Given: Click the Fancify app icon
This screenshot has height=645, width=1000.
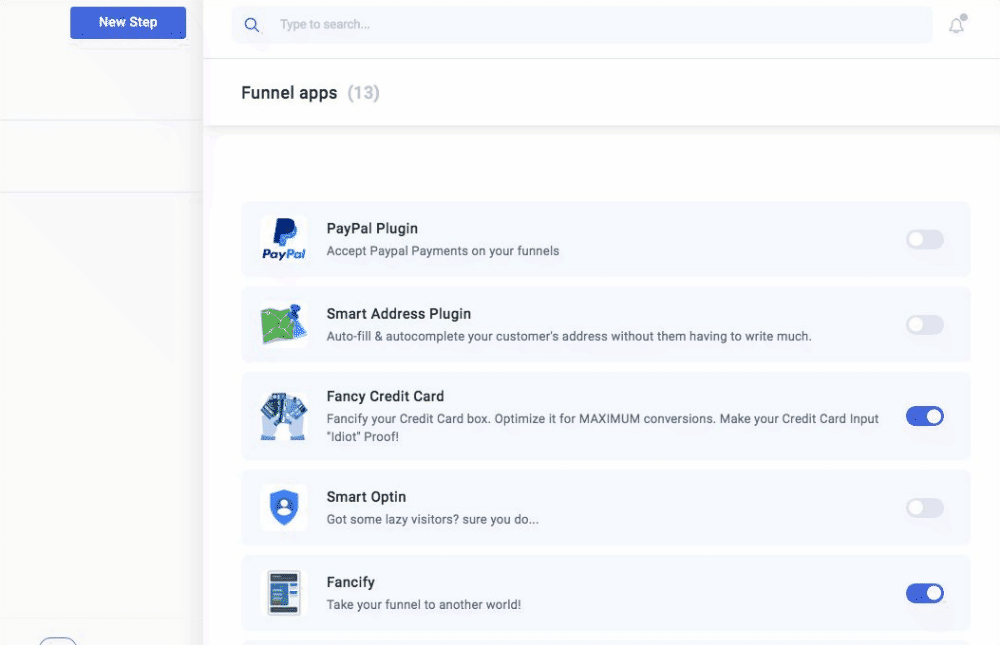Looking at the screenshot, I should coord(284,593).
